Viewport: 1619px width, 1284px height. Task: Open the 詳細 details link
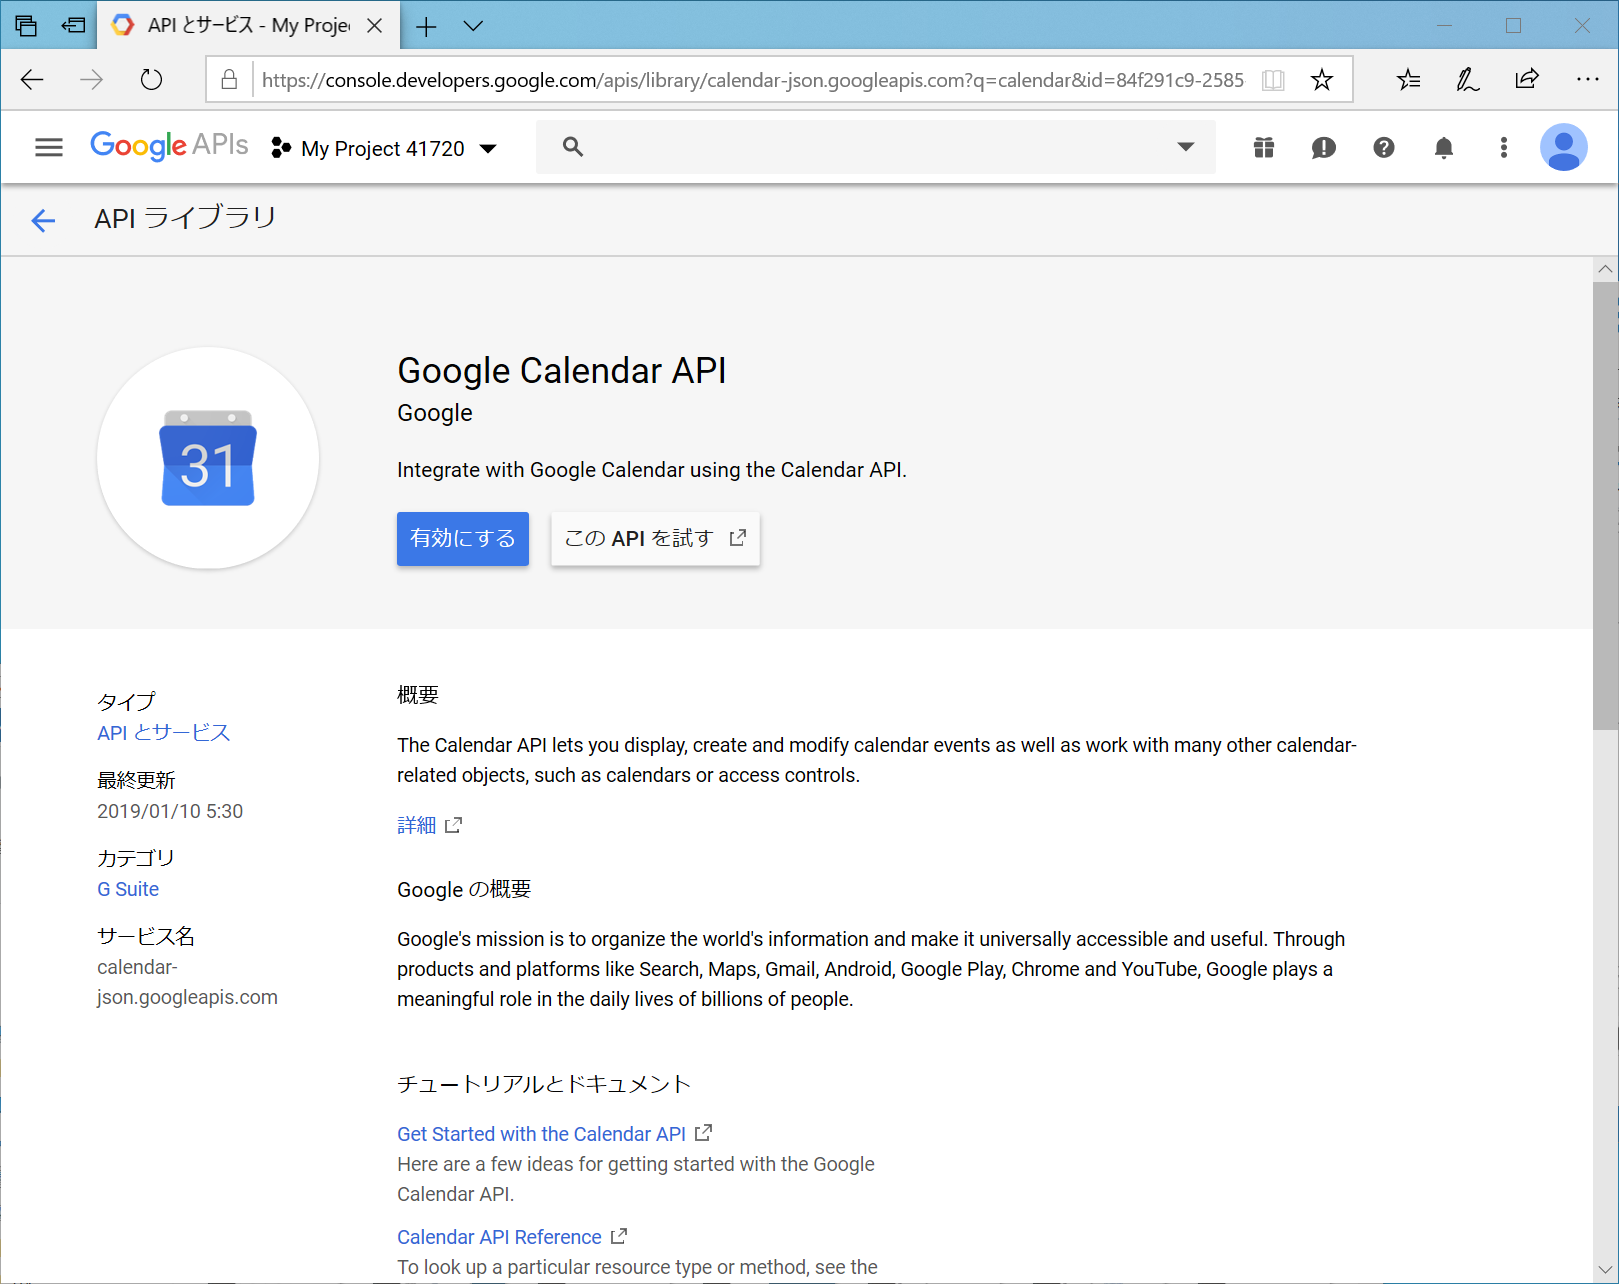pyautogui.click(x=429, y=825)
